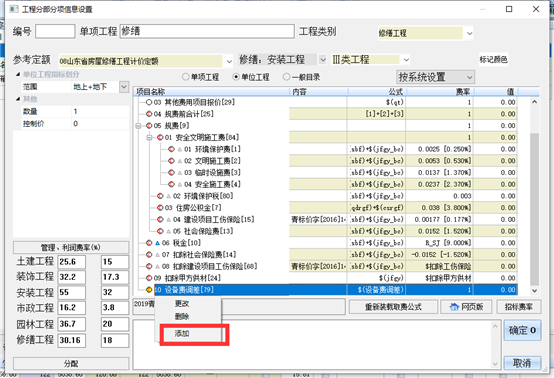Click the 土建工程 rate field showing 25.6
Screen dimensions: 554x378
click(71, 262)
